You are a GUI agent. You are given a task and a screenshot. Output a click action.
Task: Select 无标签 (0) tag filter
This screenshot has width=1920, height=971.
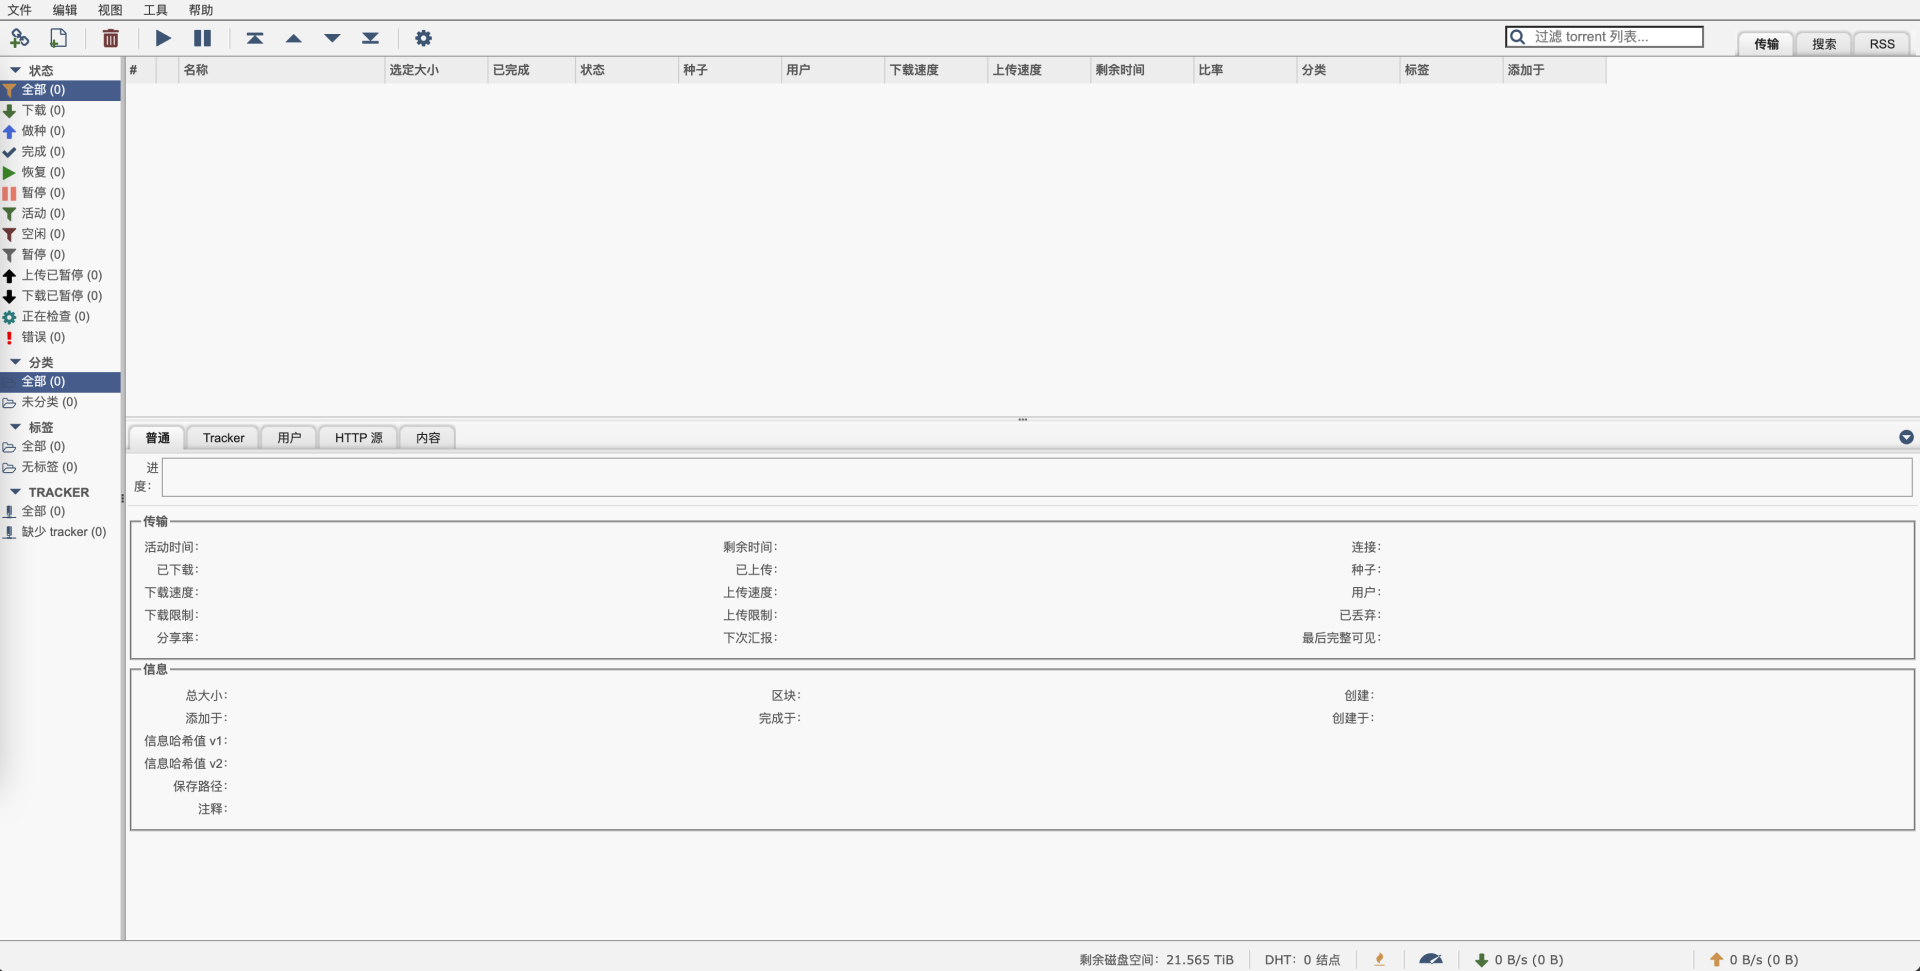[x=60, y=467]
